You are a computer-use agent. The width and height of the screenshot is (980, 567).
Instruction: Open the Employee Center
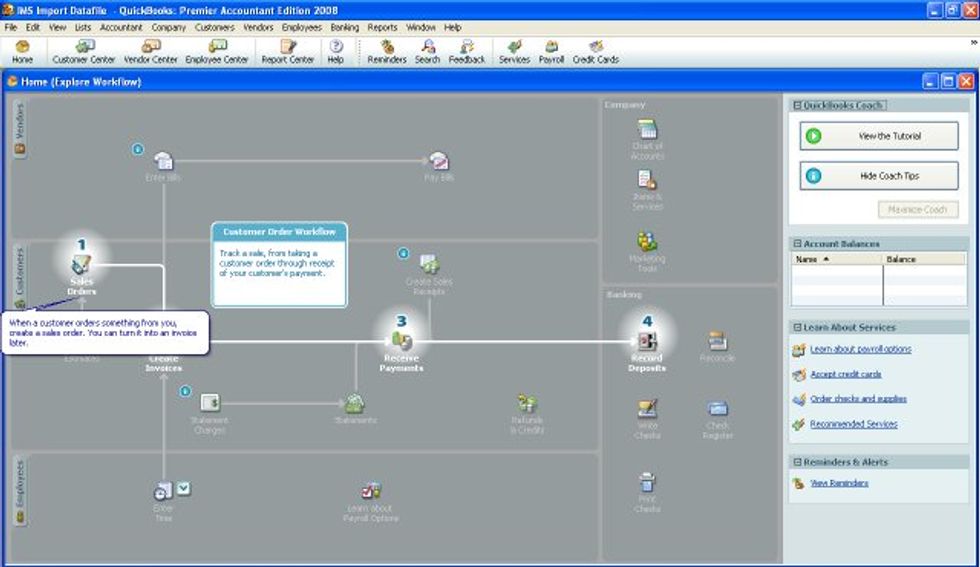(217, 51)
